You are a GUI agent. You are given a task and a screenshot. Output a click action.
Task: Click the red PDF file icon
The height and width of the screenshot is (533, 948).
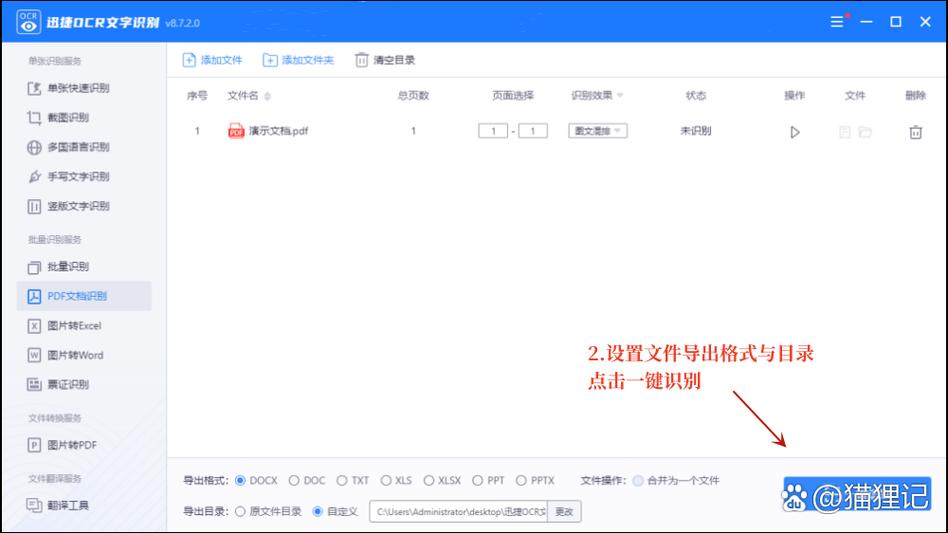coord(236,131)
